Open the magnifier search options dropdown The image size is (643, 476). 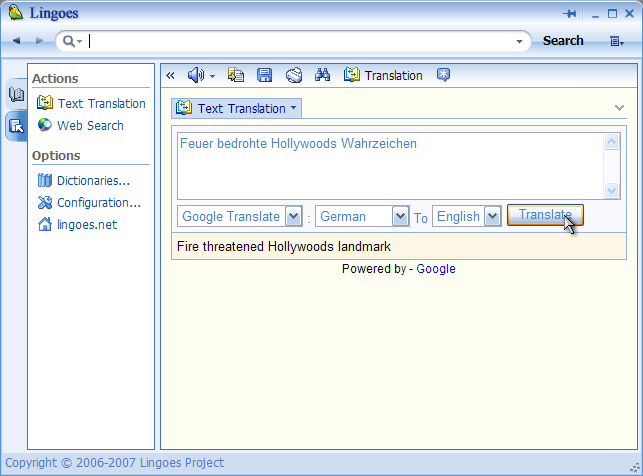tap(72, 41)
